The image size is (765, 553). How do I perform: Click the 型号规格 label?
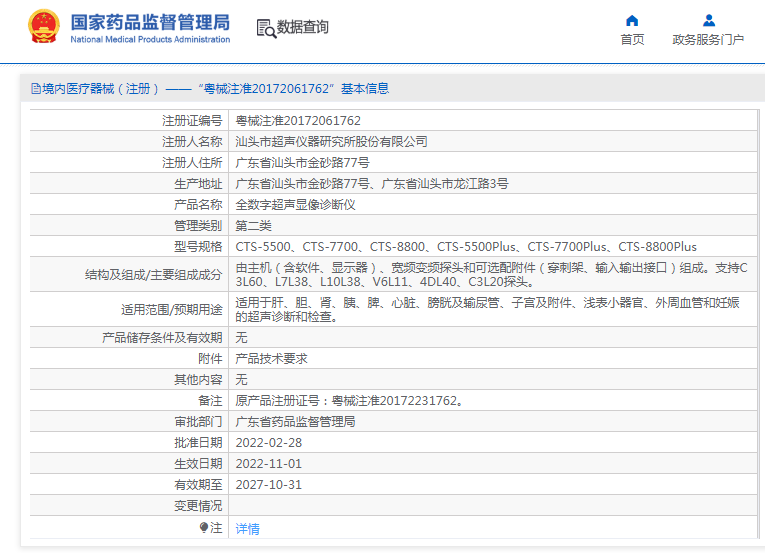click(x=198, y=246)
